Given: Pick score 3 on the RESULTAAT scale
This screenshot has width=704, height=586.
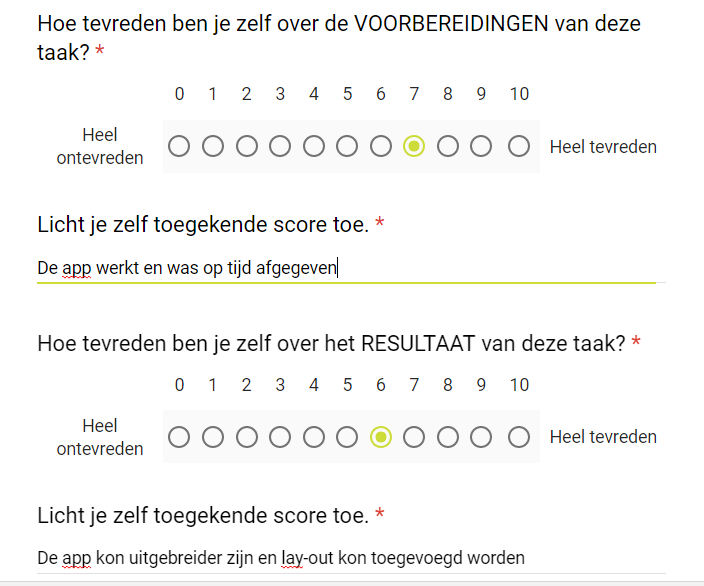Looking at the screenshot, I should coord(280,438).
